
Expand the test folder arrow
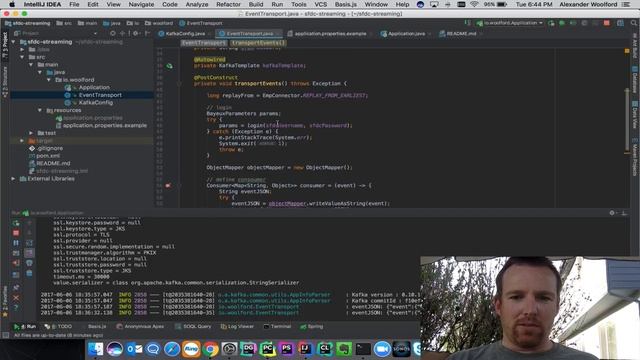pyautogui.click(x=31, y=133)
